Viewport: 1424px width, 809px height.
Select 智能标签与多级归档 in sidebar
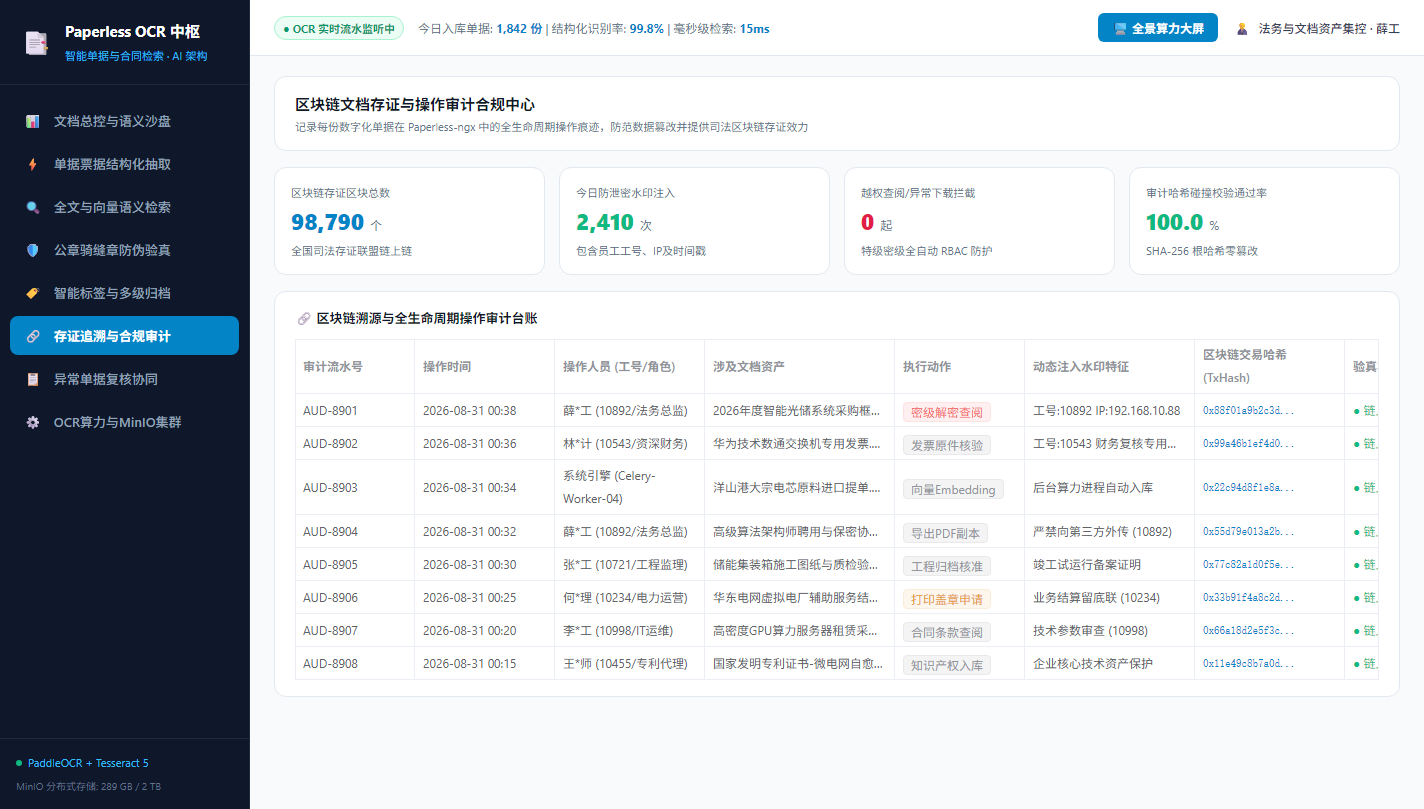tap(124, 293)
